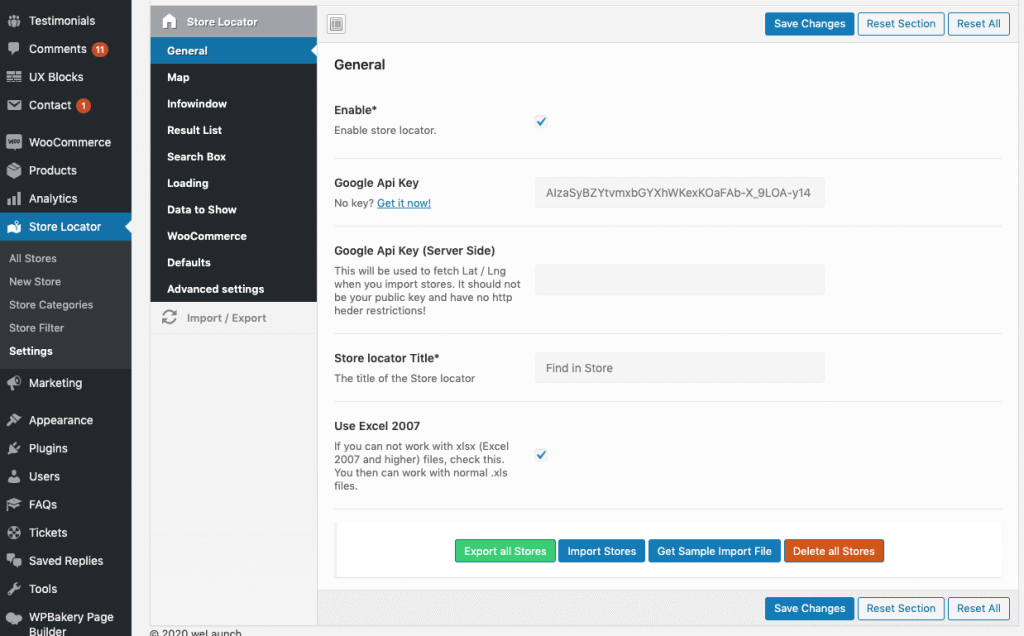This screenshot has height=636, width=1024.
Task: Expand the Import / Export settings section
Action: click(x=228, y=317)
